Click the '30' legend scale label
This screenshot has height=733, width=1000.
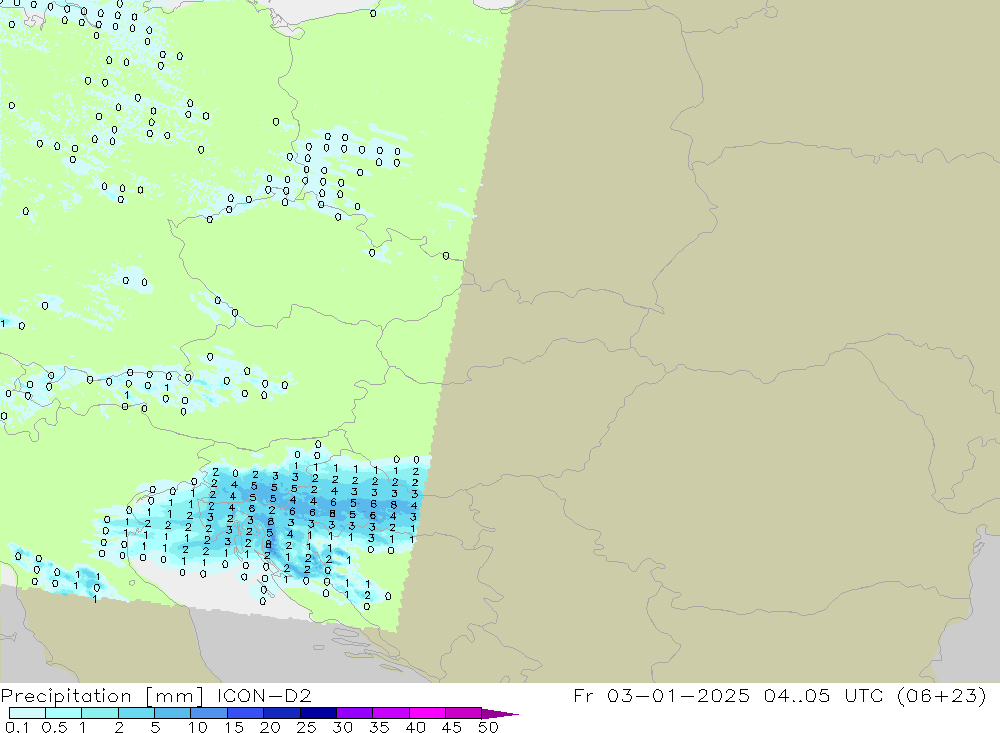(343, 727)
